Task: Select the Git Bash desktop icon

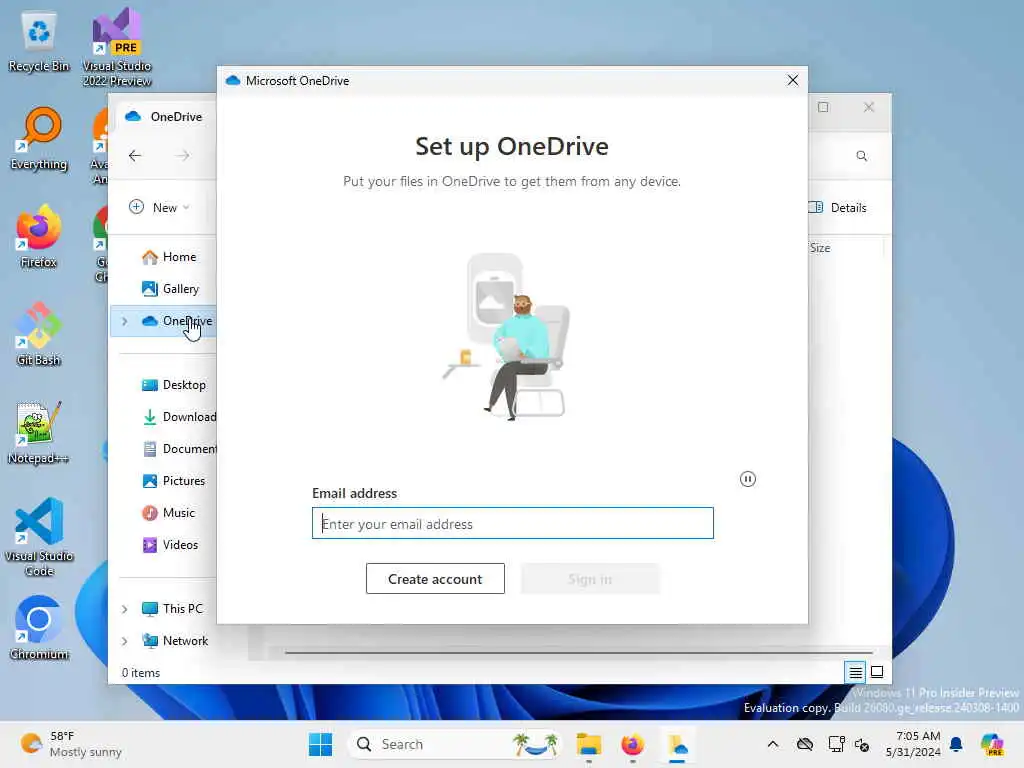Action: tap(39, 334)
